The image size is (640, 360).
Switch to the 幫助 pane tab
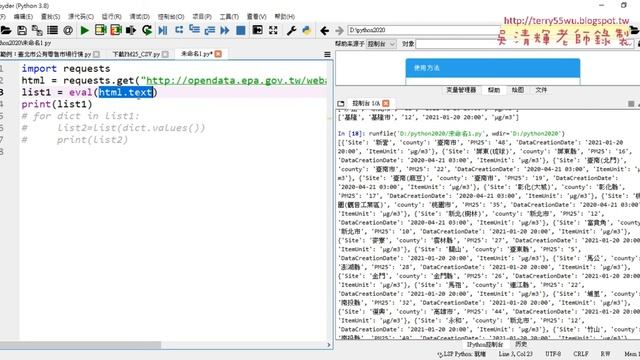tap(493, 90)
